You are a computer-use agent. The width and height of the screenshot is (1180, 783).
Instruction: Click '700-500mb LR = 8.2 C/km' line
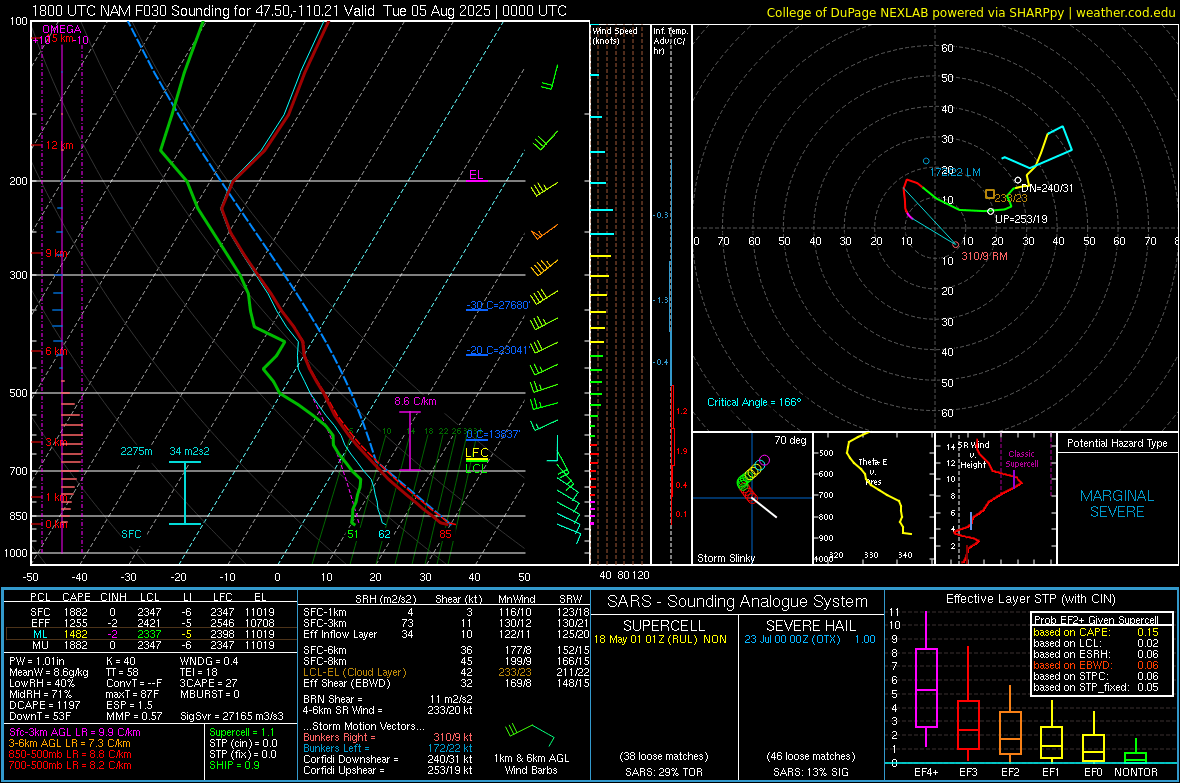pyautogui.click(x=70, y=765)
